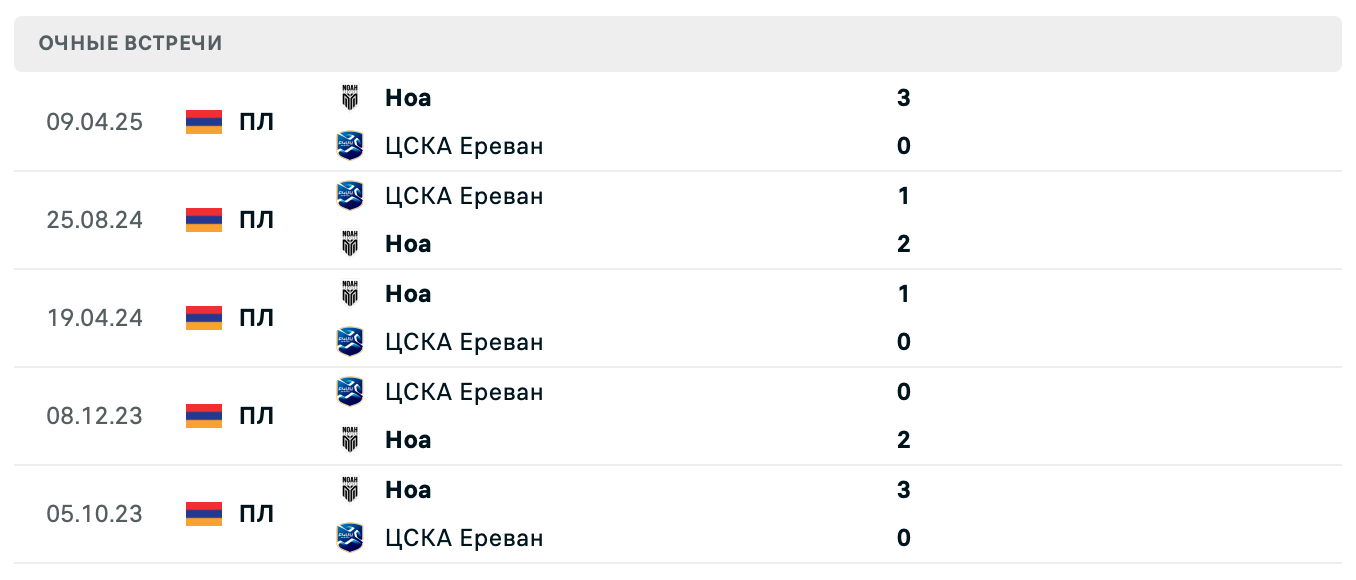Open the Ноа team page from the top match

(407, 97)
